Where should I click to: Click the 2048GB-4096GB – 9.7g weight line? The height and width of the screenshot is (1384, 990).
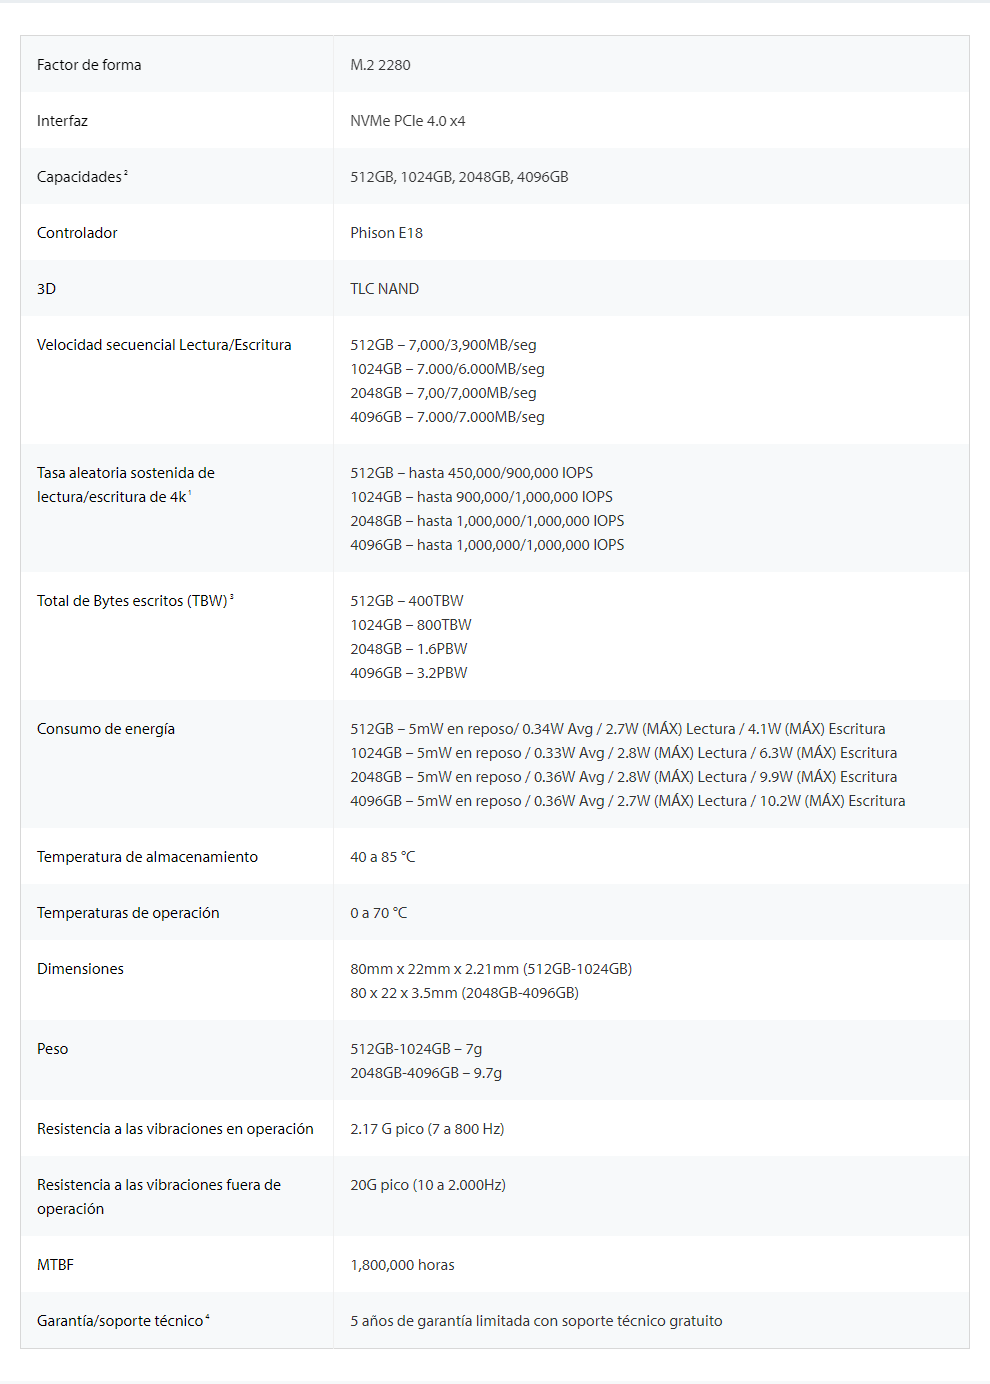coord(426,1073)
